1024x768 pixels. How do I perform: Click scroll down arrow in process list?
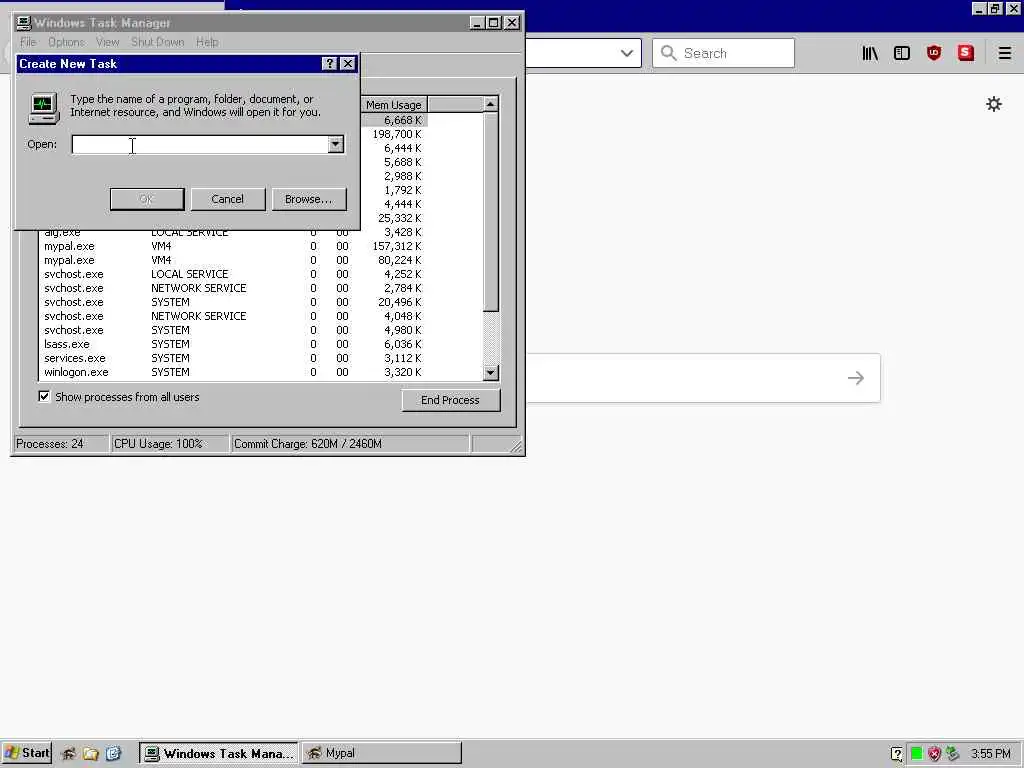pos(490,373)
